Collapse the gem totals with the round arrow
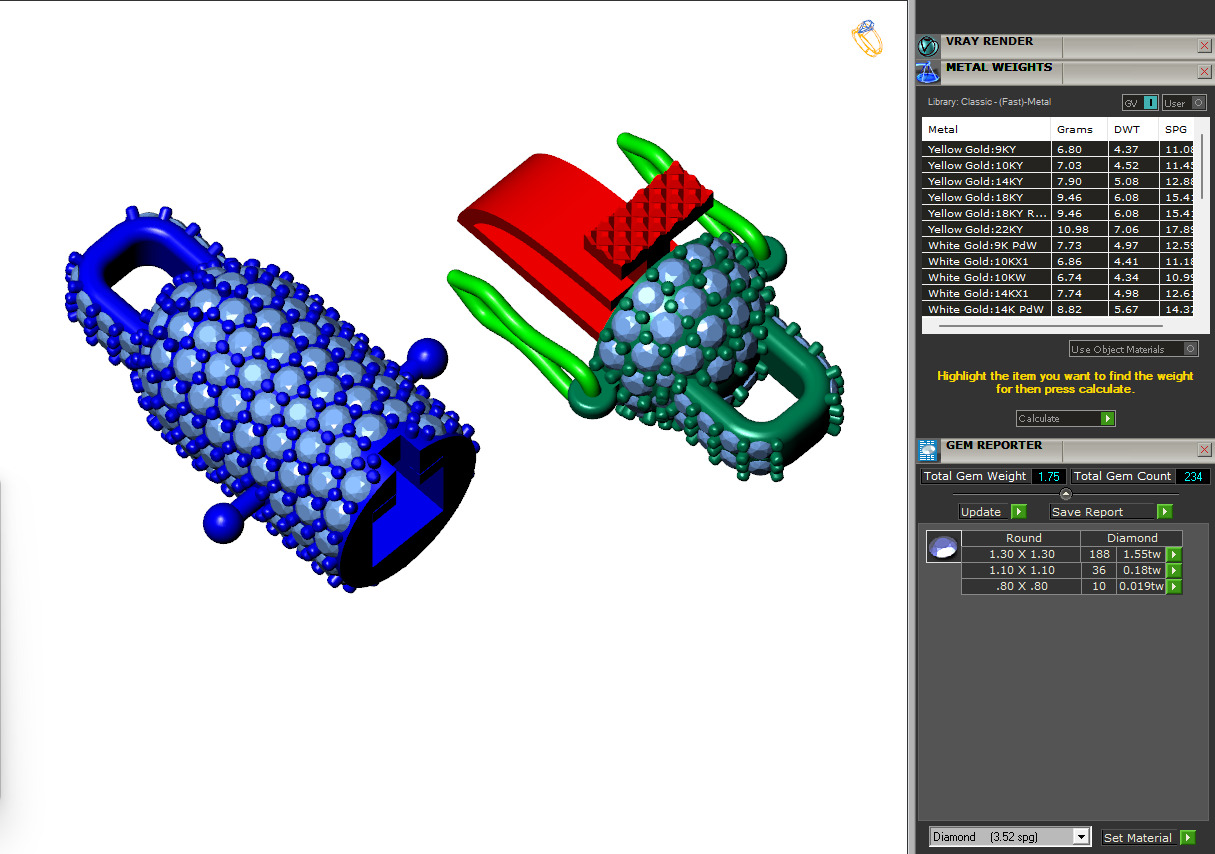The width and height of the screenshot is (1215, 854). tap(1065, 494)
